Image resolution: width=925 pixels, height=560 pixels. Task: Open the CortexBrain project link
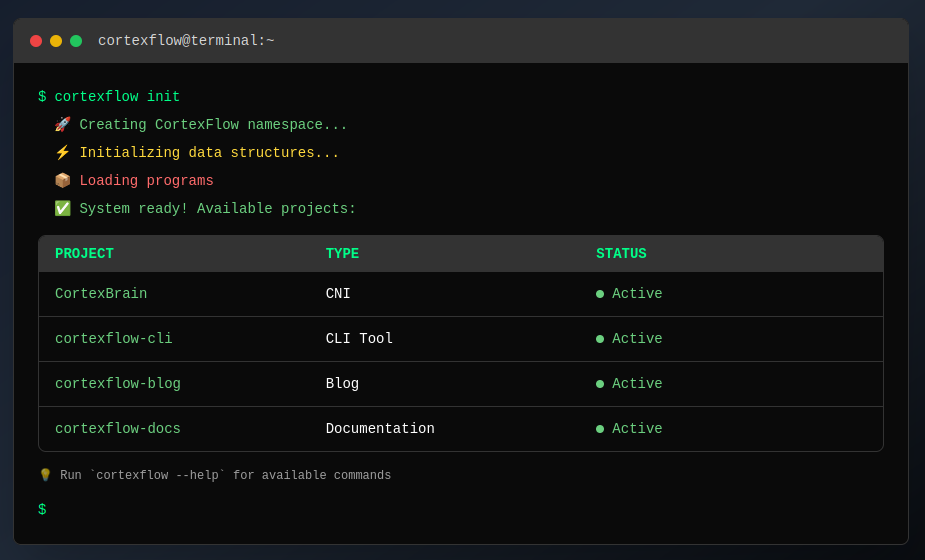(101, 294)
